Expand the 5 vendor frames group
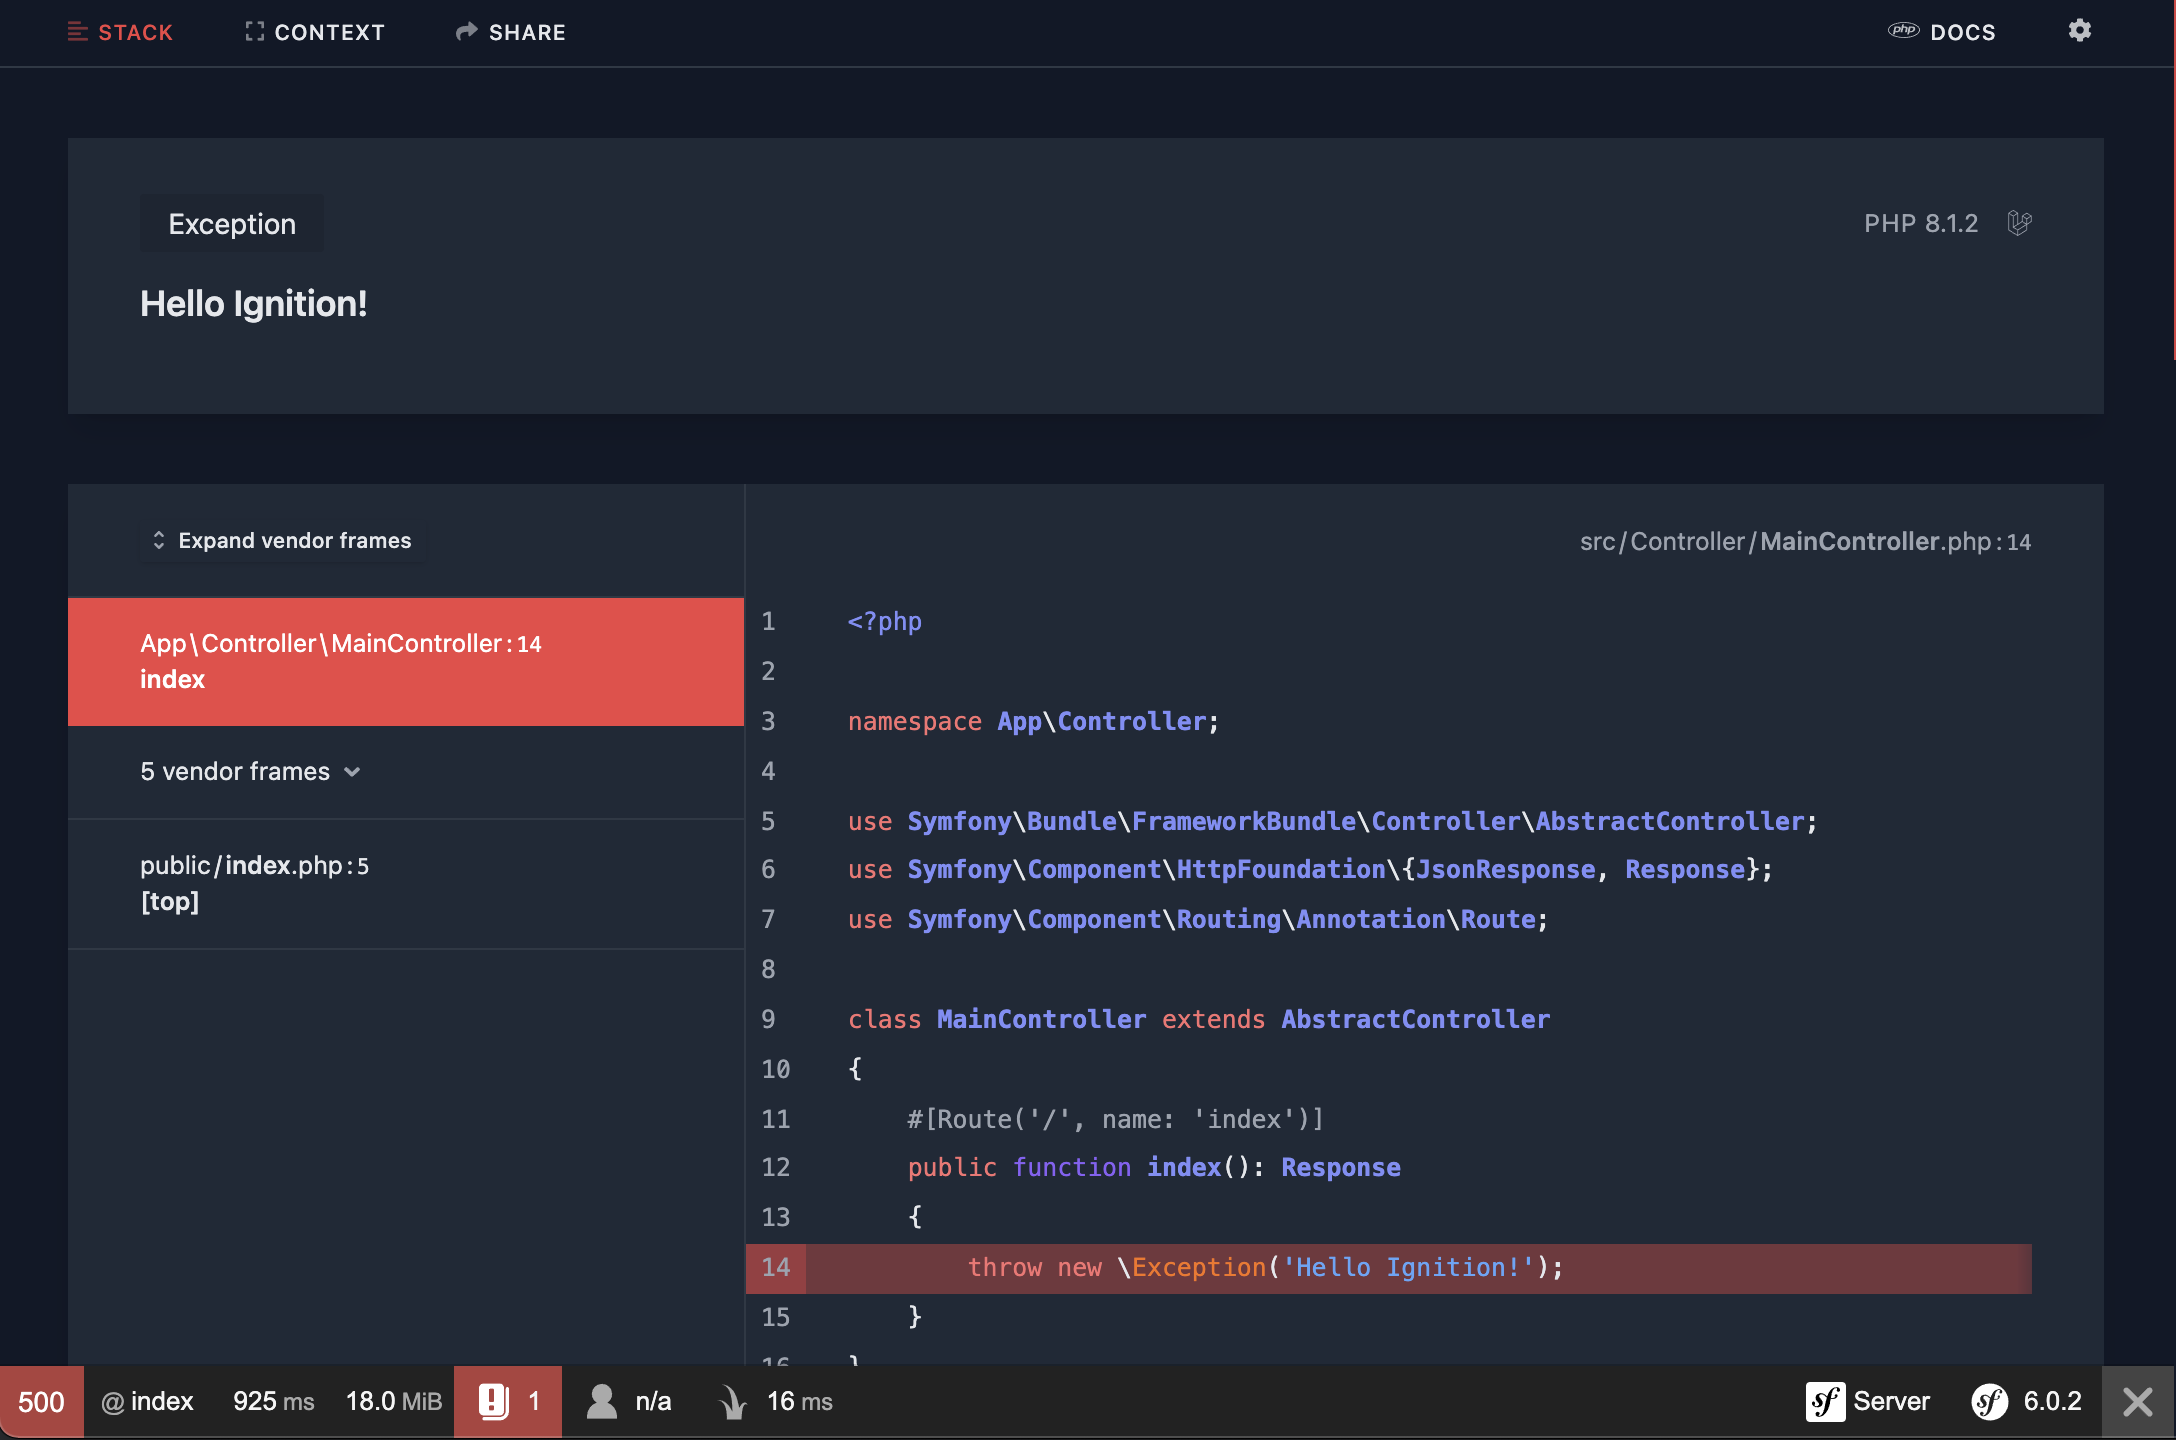Image resolution: width=2176 pixels, height=1440 pixels. (236, 772)
